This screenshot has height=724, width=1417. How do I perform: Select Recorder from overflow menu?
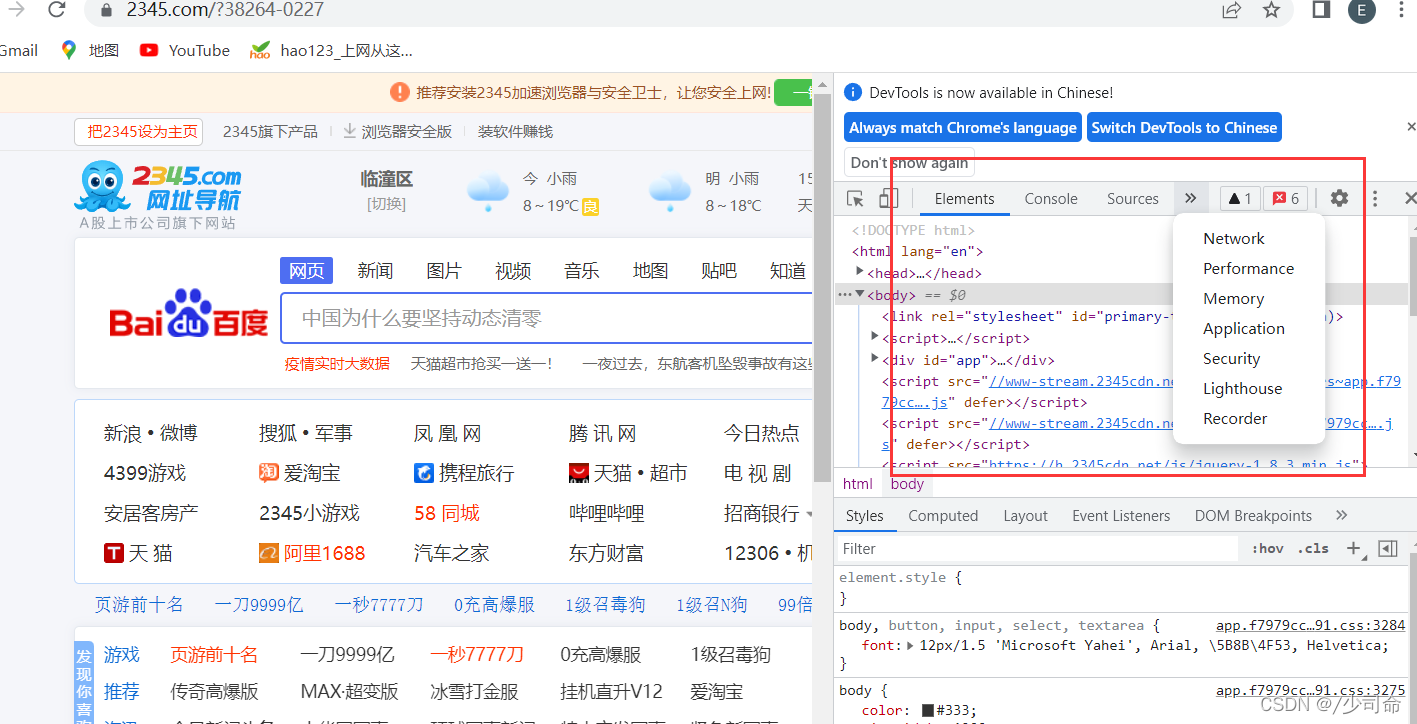tap(1235, 418)
